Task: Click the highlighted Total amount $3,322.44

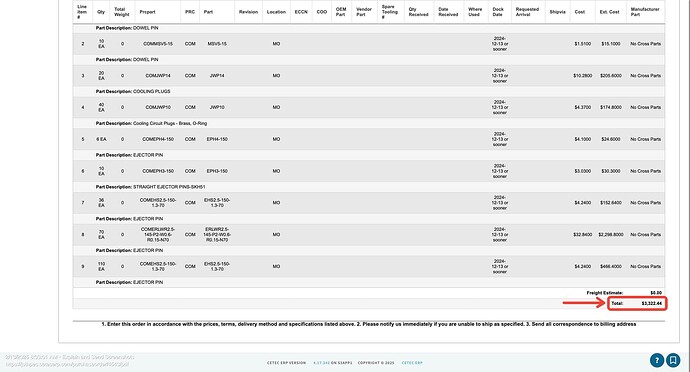Action: [652, 303]
